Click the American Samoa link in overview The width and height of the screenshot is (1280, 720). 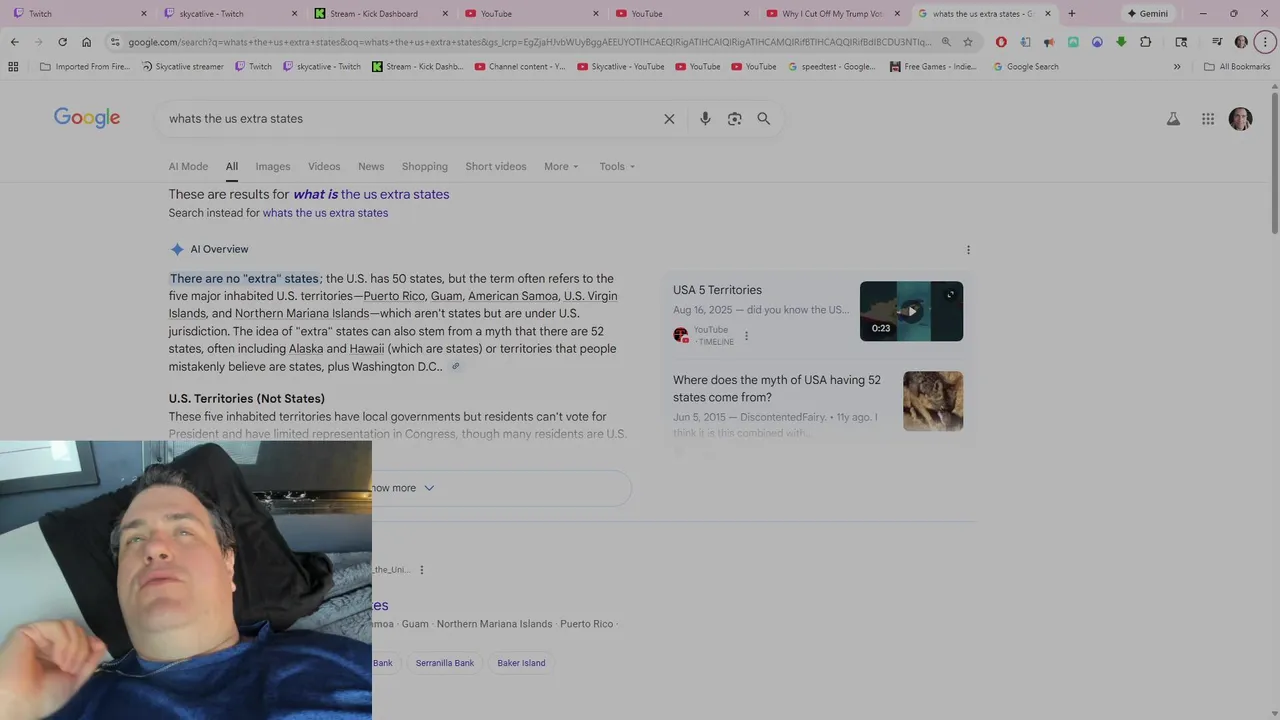pyautogui.click(x=513, y=296)
